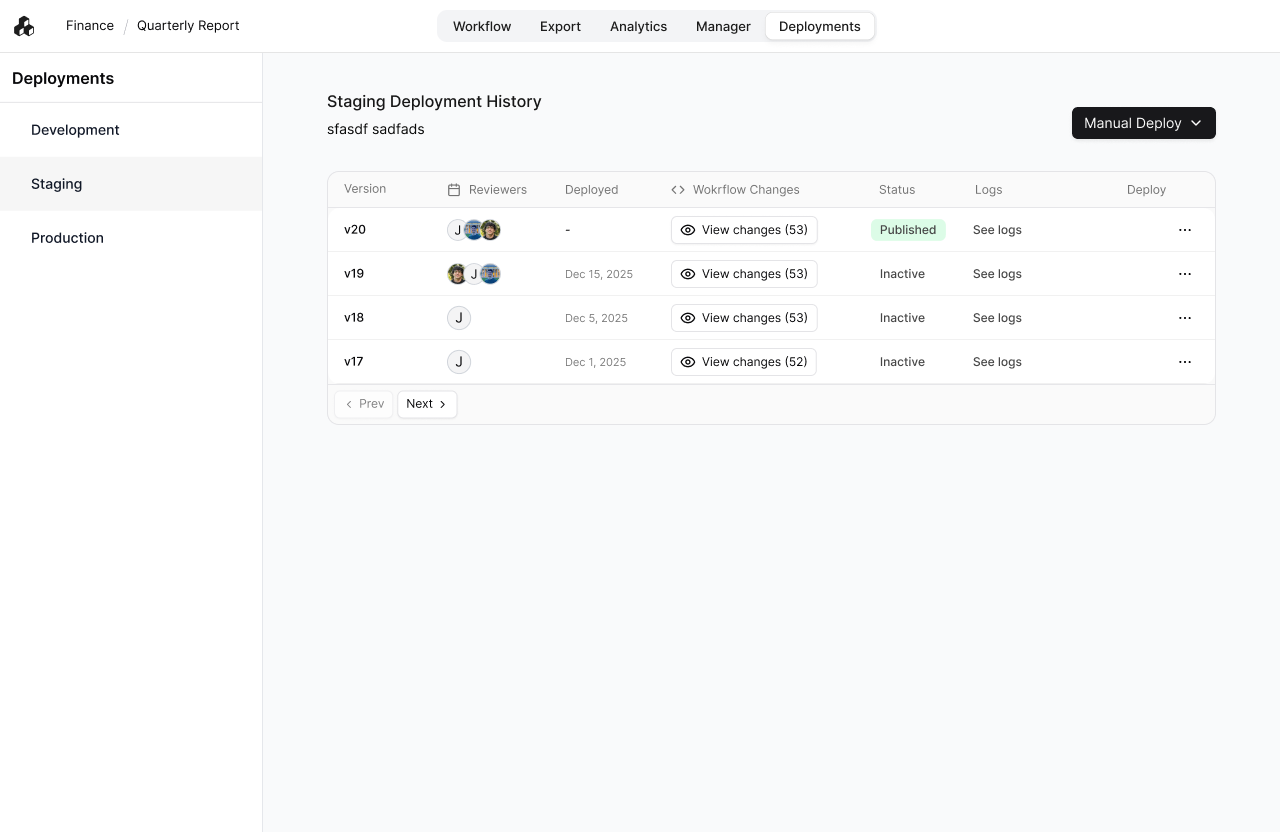The height and width of the screenshot is (832, 1280).
Task: Click version v18 cell
Action: click(x=354, y=318)
